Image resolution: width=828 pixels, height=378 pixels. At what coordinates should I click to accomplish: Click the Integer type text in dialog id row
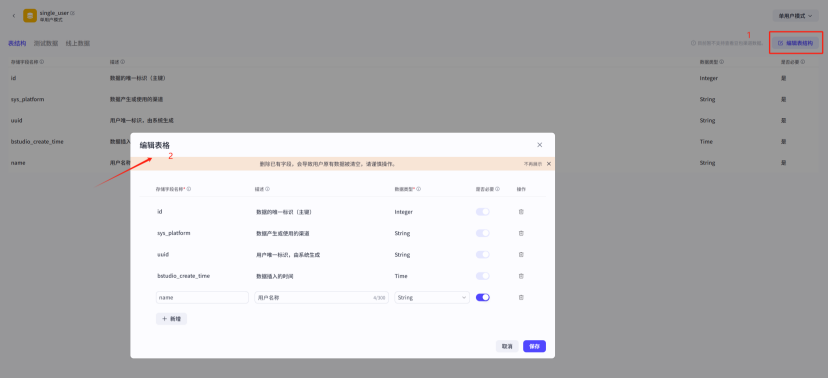(x=403, y=212)
